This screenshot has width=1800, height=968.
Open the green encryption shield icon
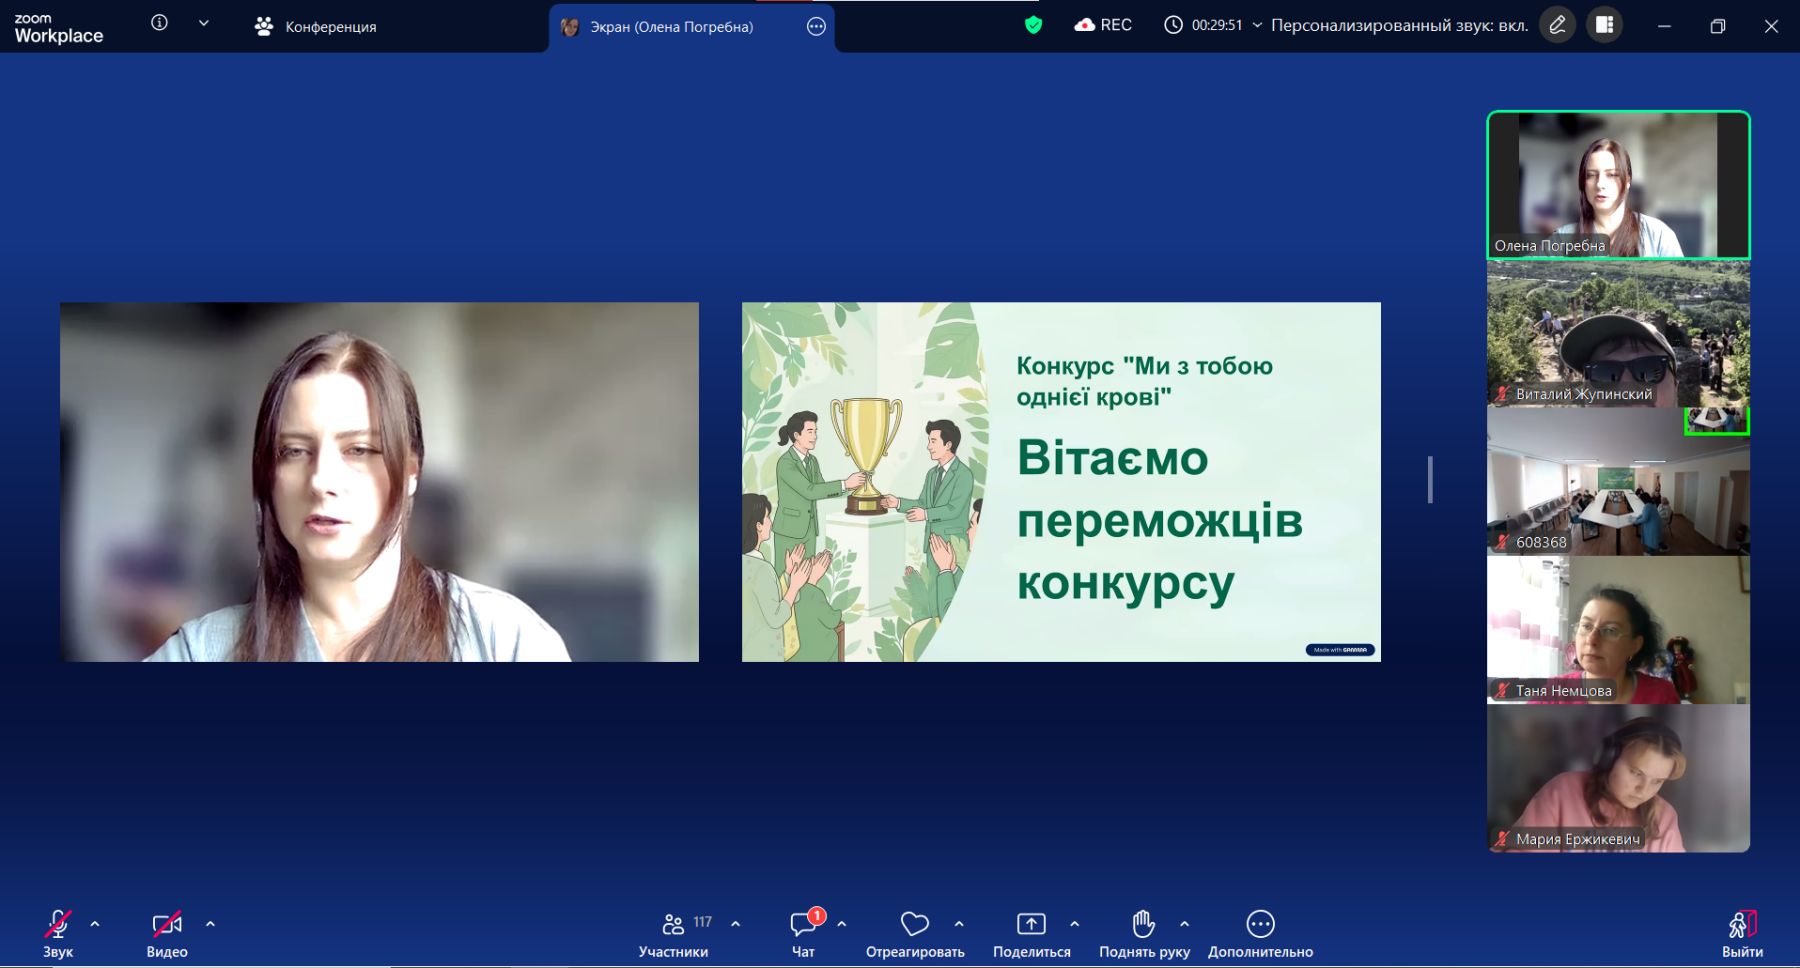[1034, 25]
